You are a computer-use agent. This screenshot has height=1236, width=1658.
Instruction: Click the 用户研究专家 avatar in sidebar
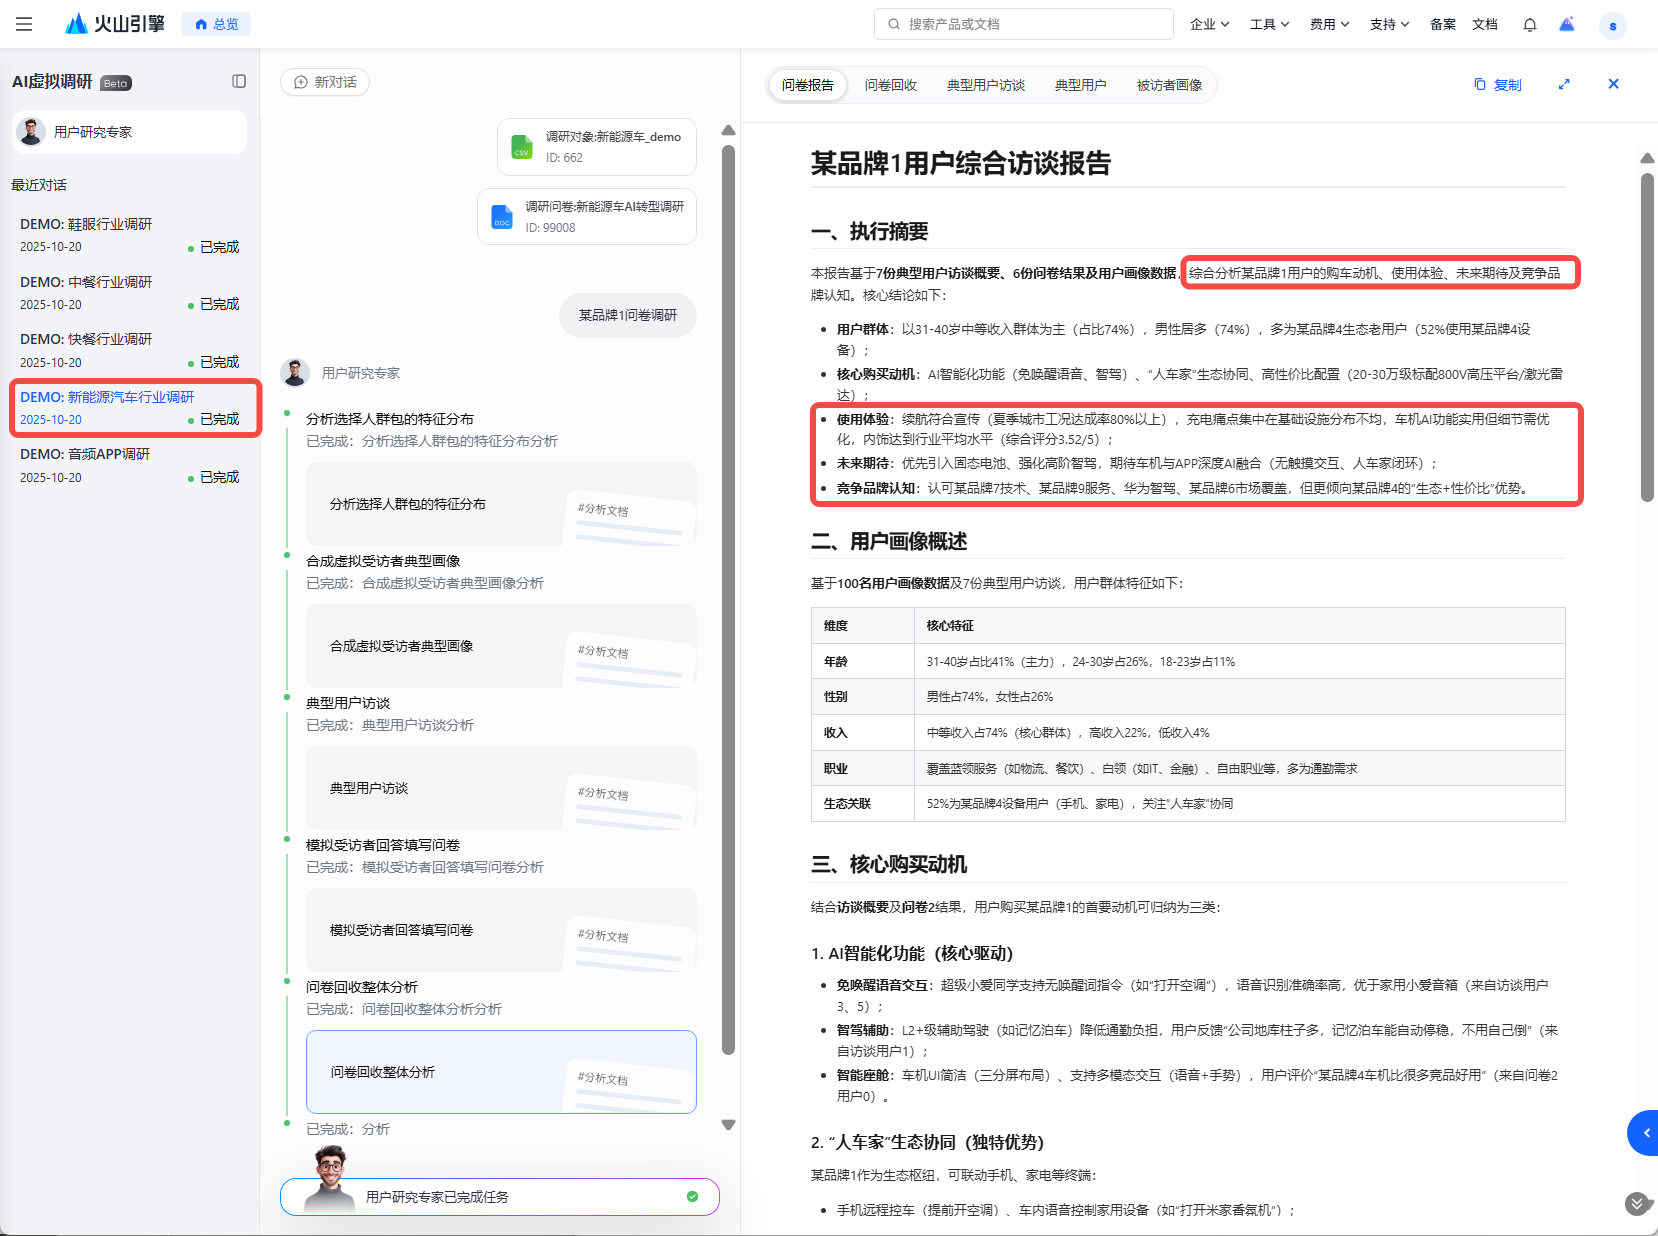[32, 132]
